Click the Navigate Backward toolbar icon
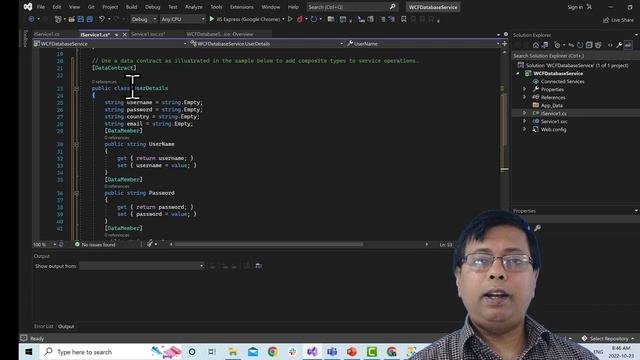 coord(31,19)
